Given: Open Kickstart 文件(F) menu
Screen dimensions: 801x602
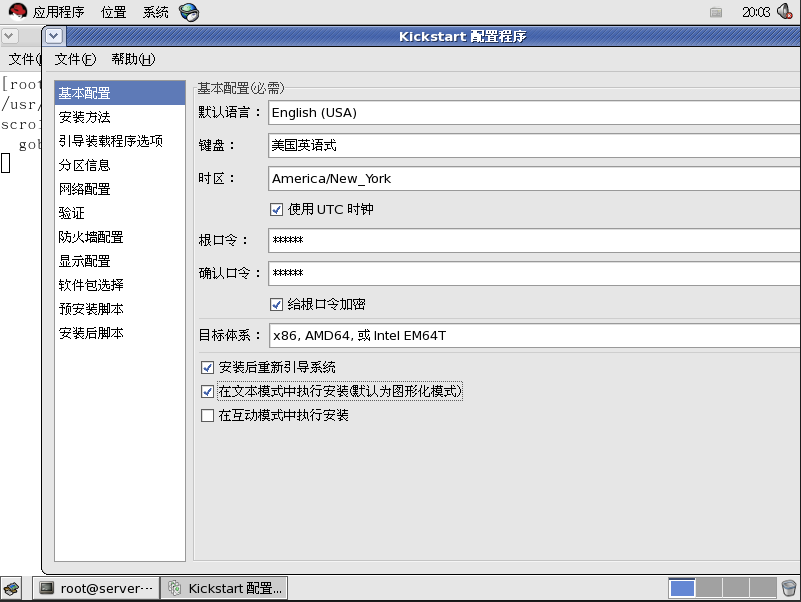Looking at the screenshot, I should (x=75, y=59).
